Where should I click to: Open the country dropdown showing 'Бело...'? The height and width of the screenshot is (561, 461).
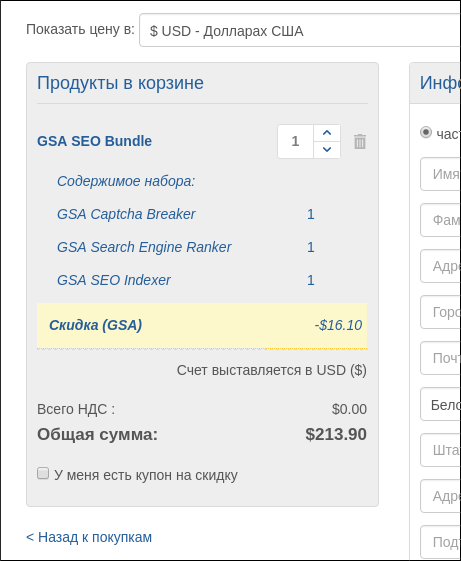point(441,404)
